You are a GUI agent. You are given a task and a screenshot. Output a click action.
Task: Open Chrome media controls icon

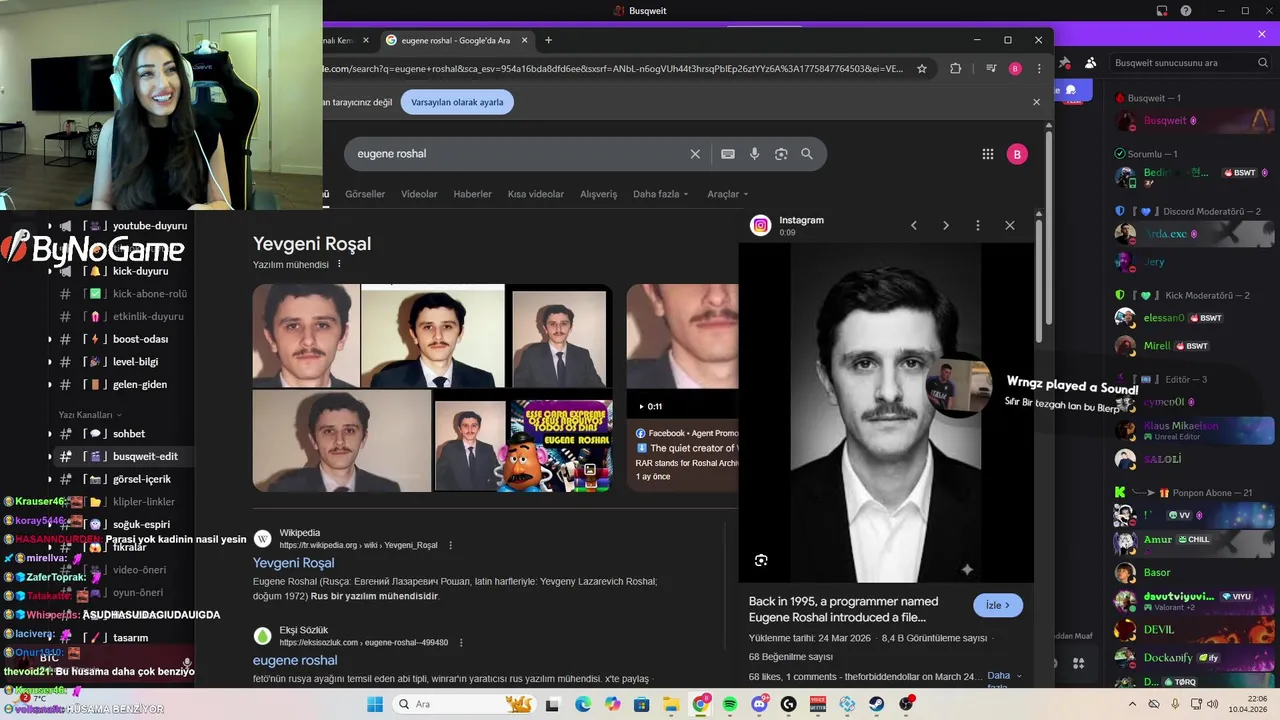pos(991,69)
